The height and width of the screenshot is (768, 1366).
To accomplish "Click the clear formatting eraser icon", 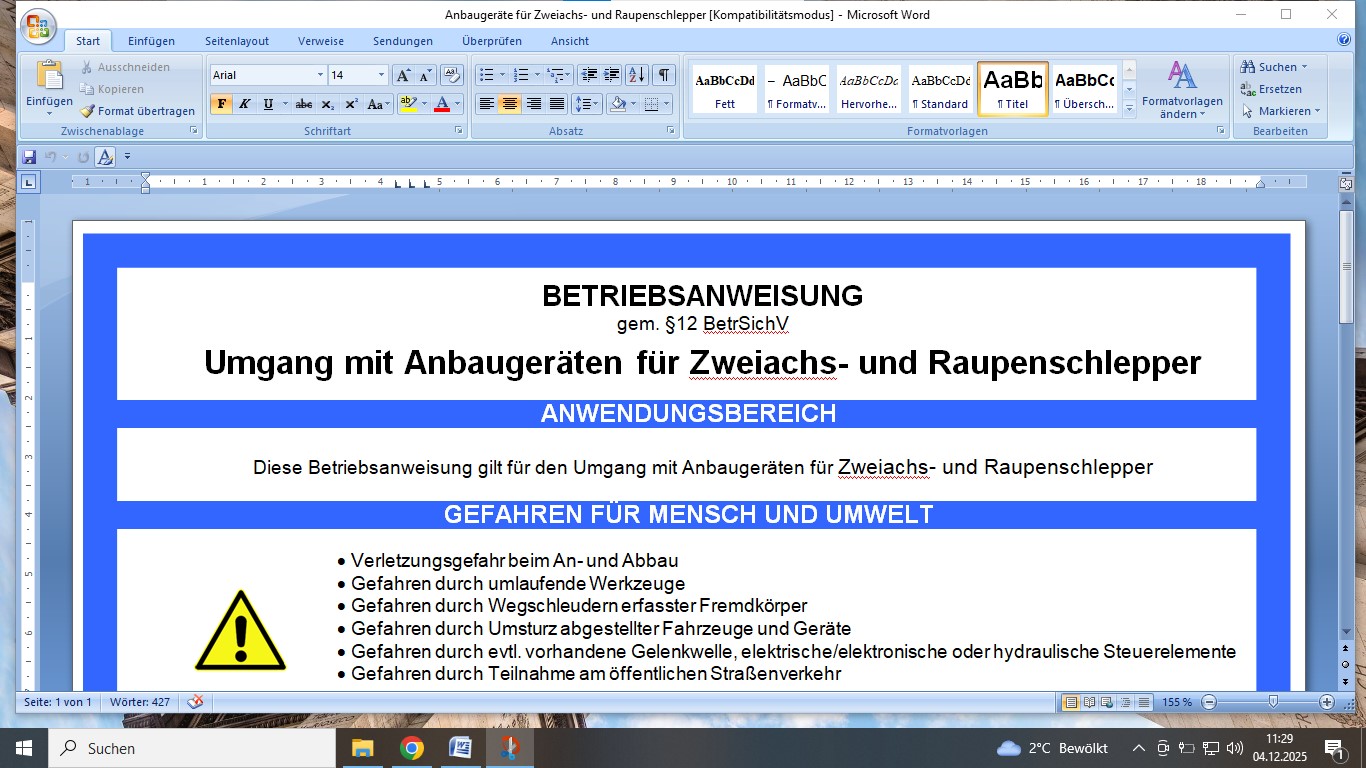I will tap(451, 75).
